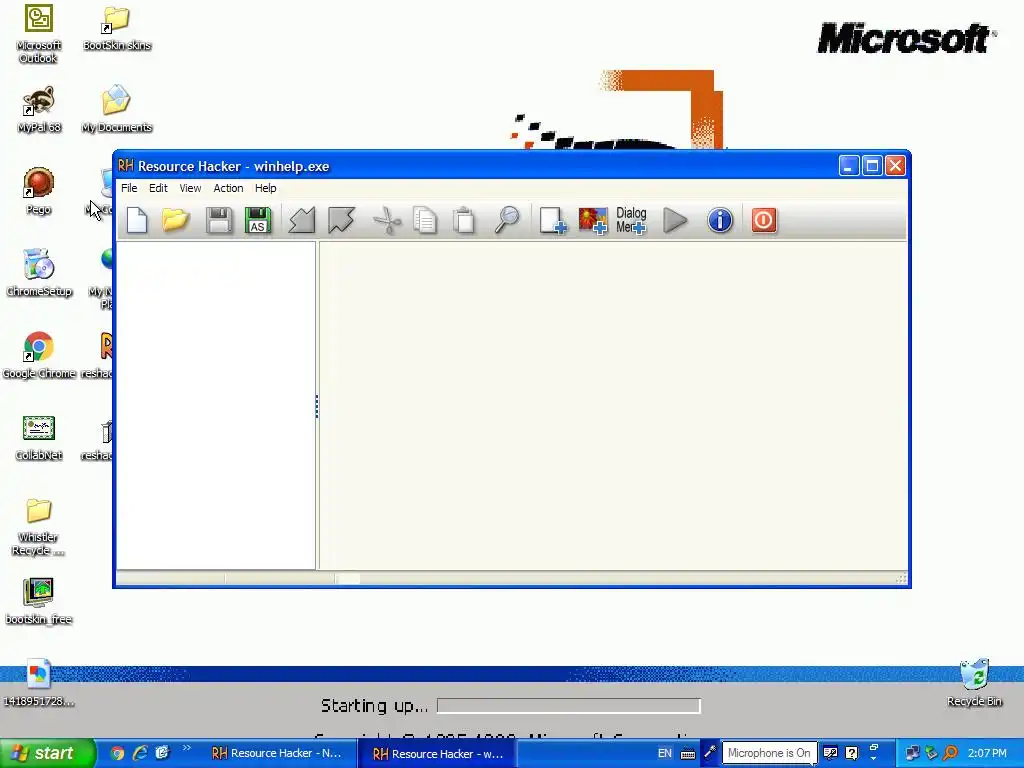Click the grey Play compile icon
Image resolution: width=1024 pixels, height=768 pixels.
point(675,220)
